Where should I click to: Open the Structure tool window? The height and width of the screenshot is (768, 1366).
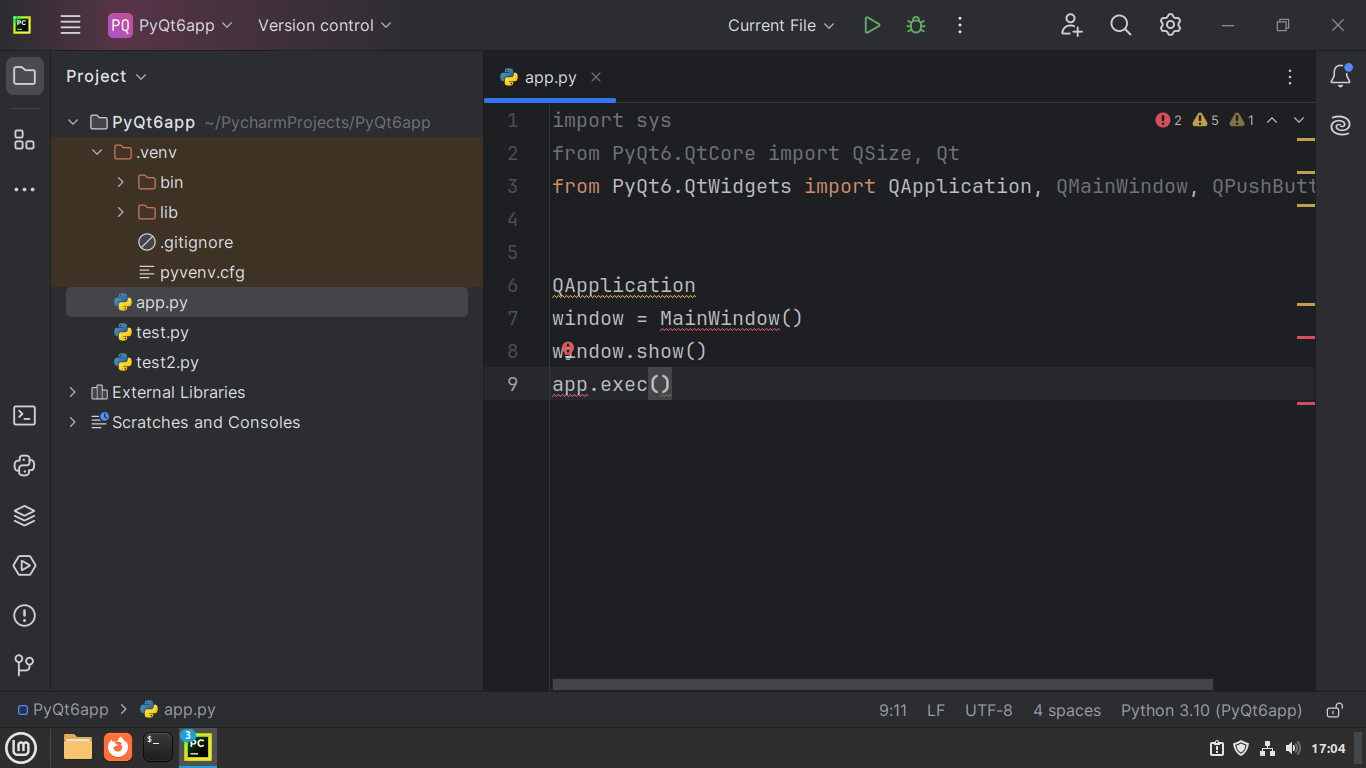[25, 140]
